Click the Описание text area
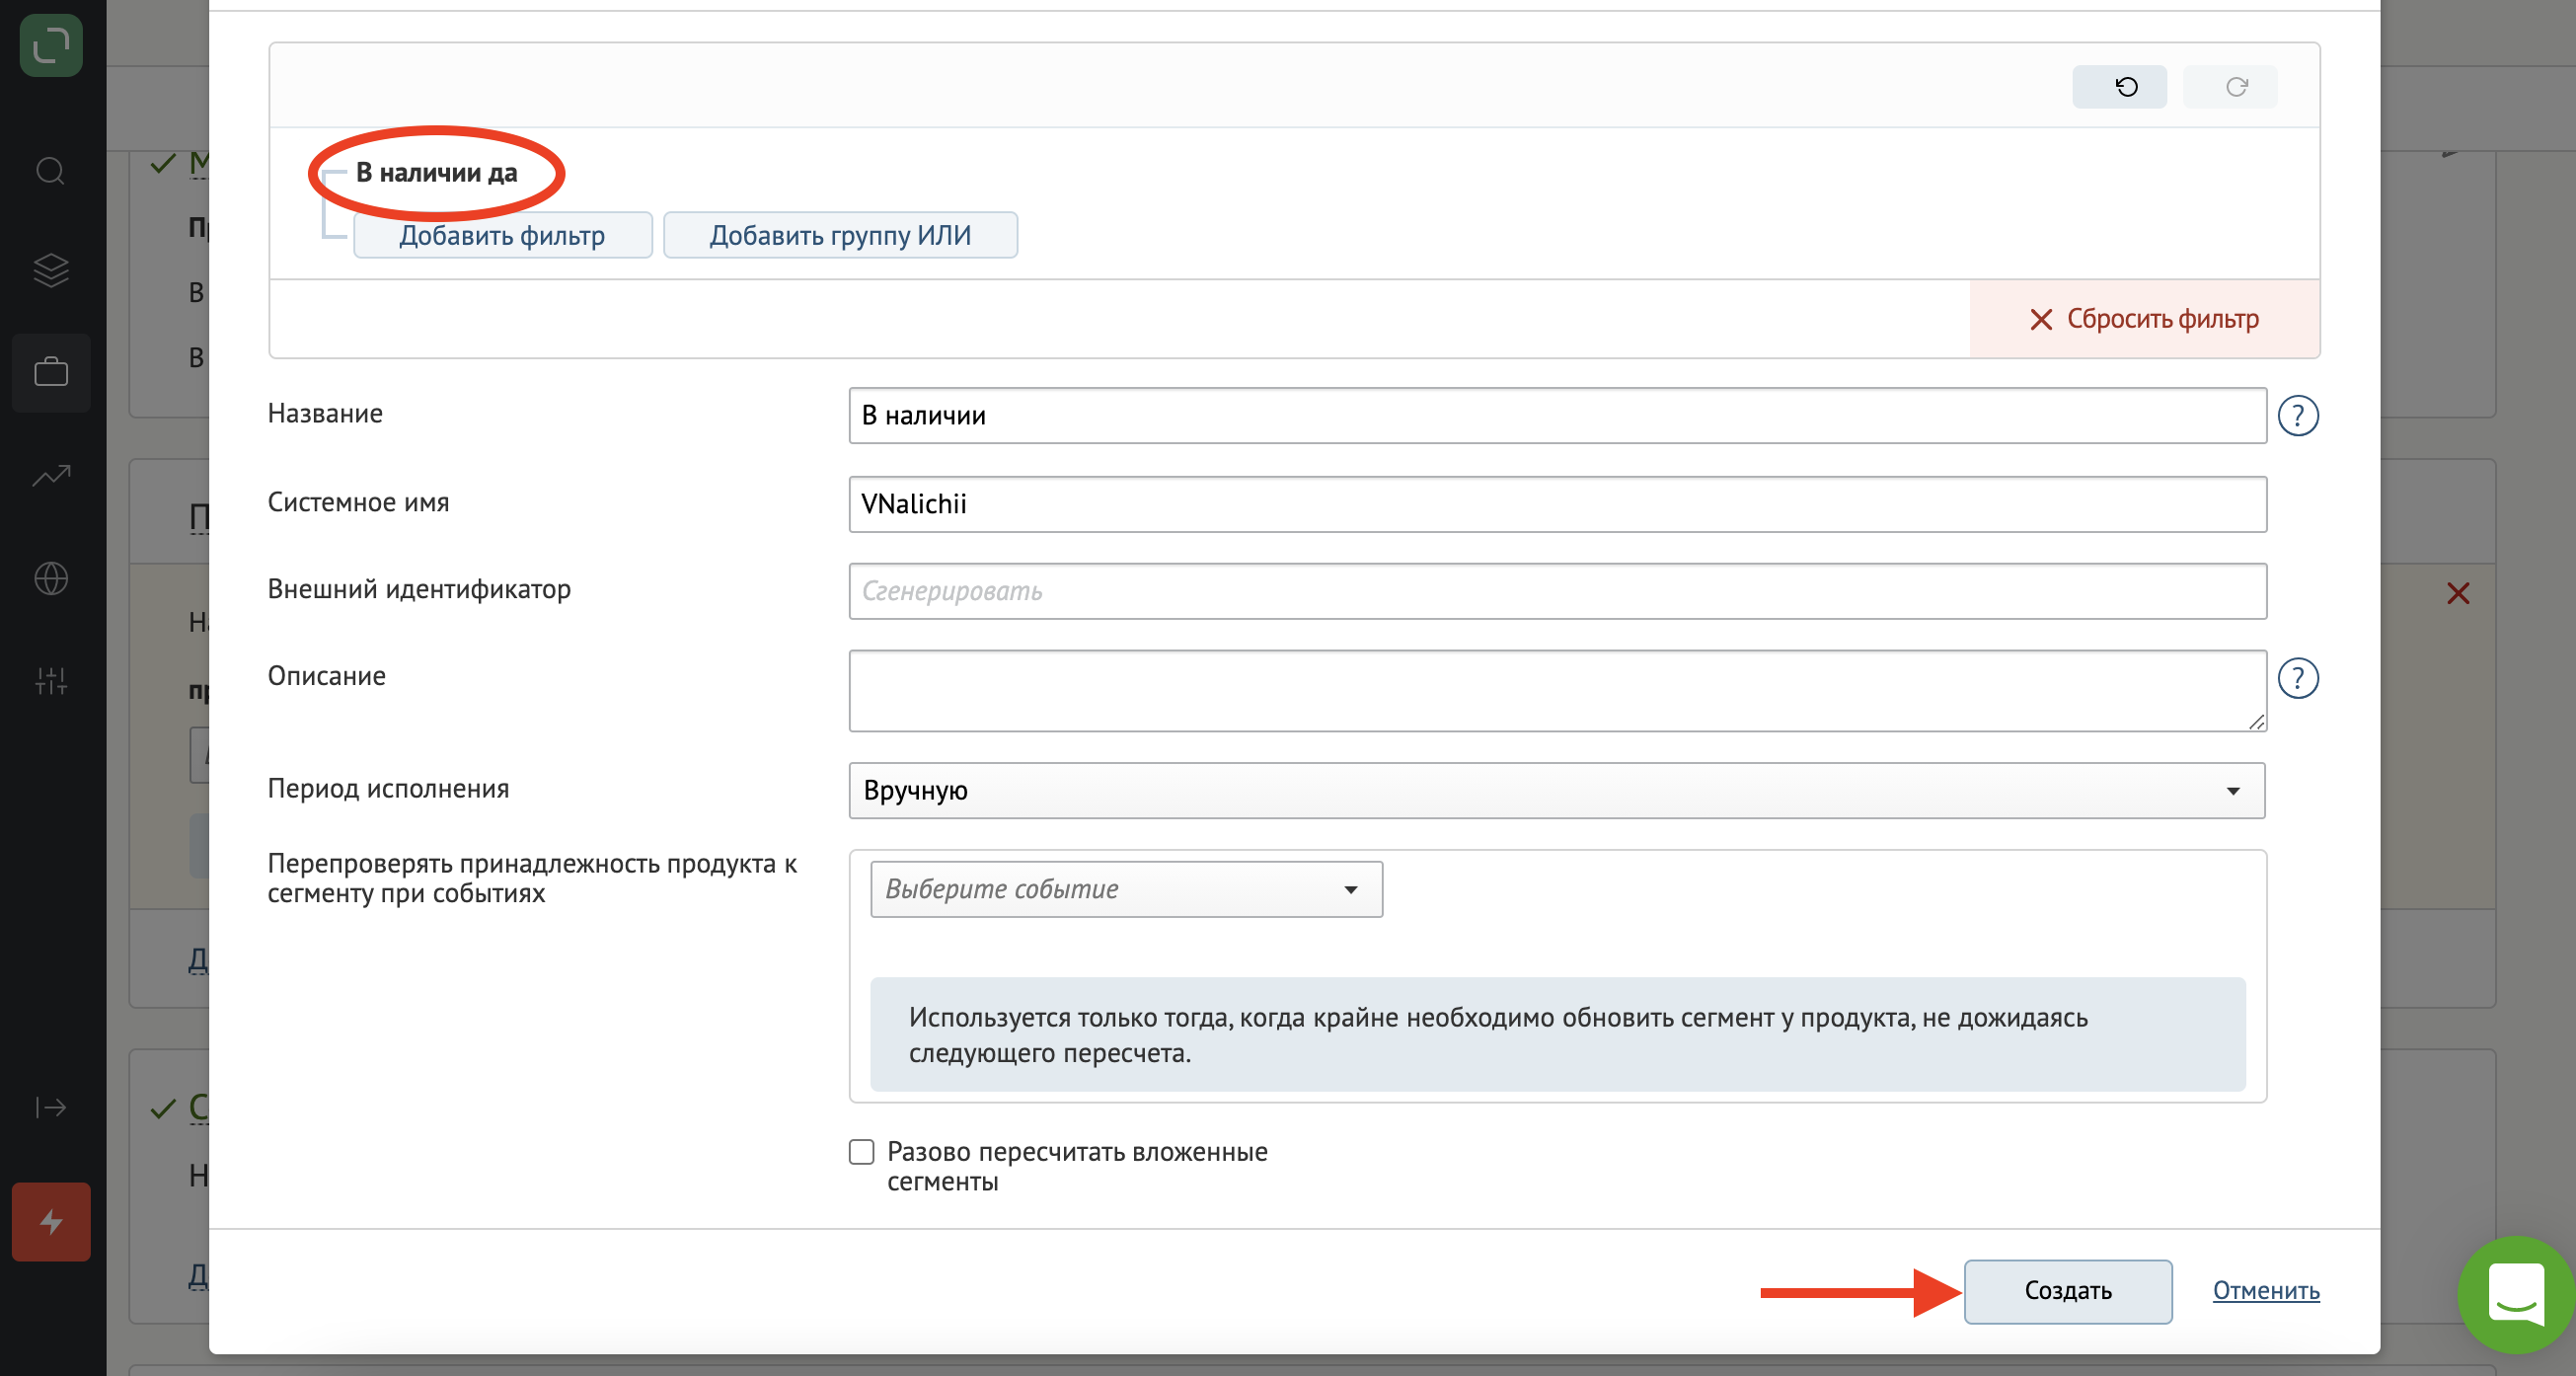The image size is (2576, 1376). (x=1557, y=691)
